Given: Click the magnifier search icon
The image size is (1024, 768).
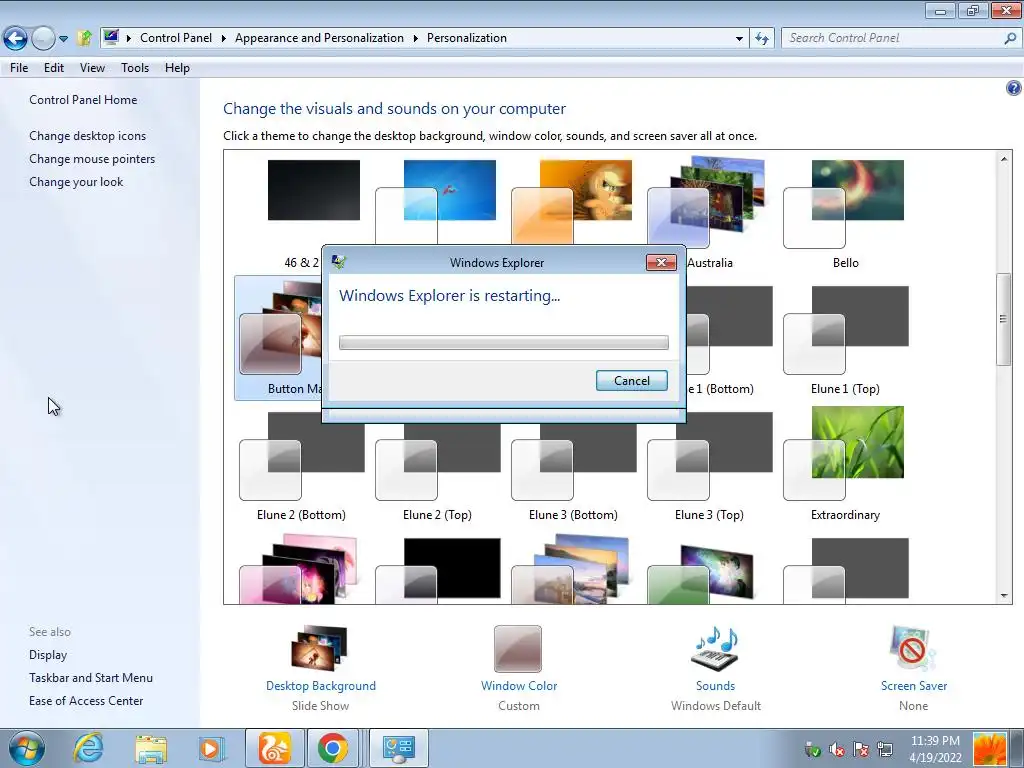Looking at the screenshot, I should tap(1010, 39).
